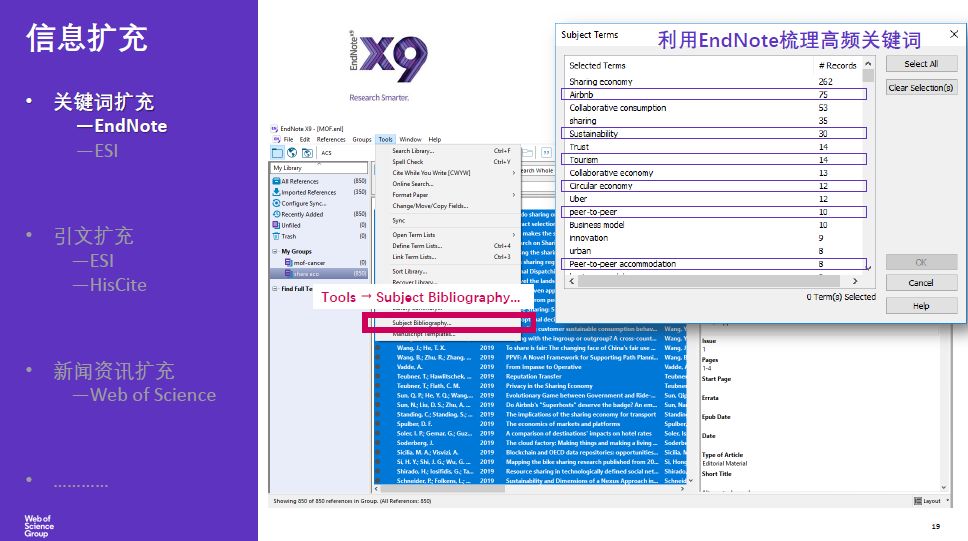Select the 'Trust' term row
Viewport: 968px width, 541px height.
(x=714, y=147)
